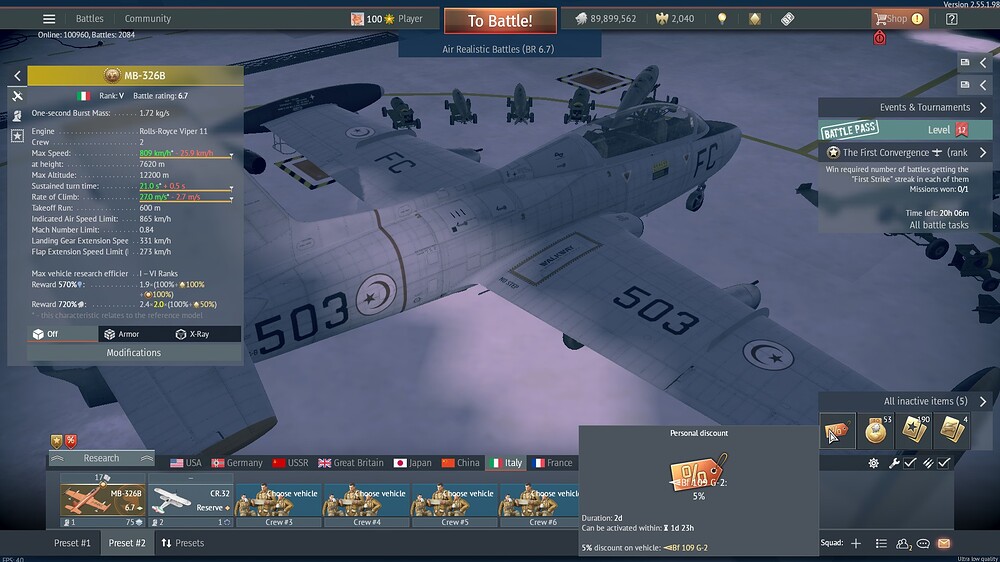Open All battle tasks
Screen dimensions: 1000x562
[938, 225]
